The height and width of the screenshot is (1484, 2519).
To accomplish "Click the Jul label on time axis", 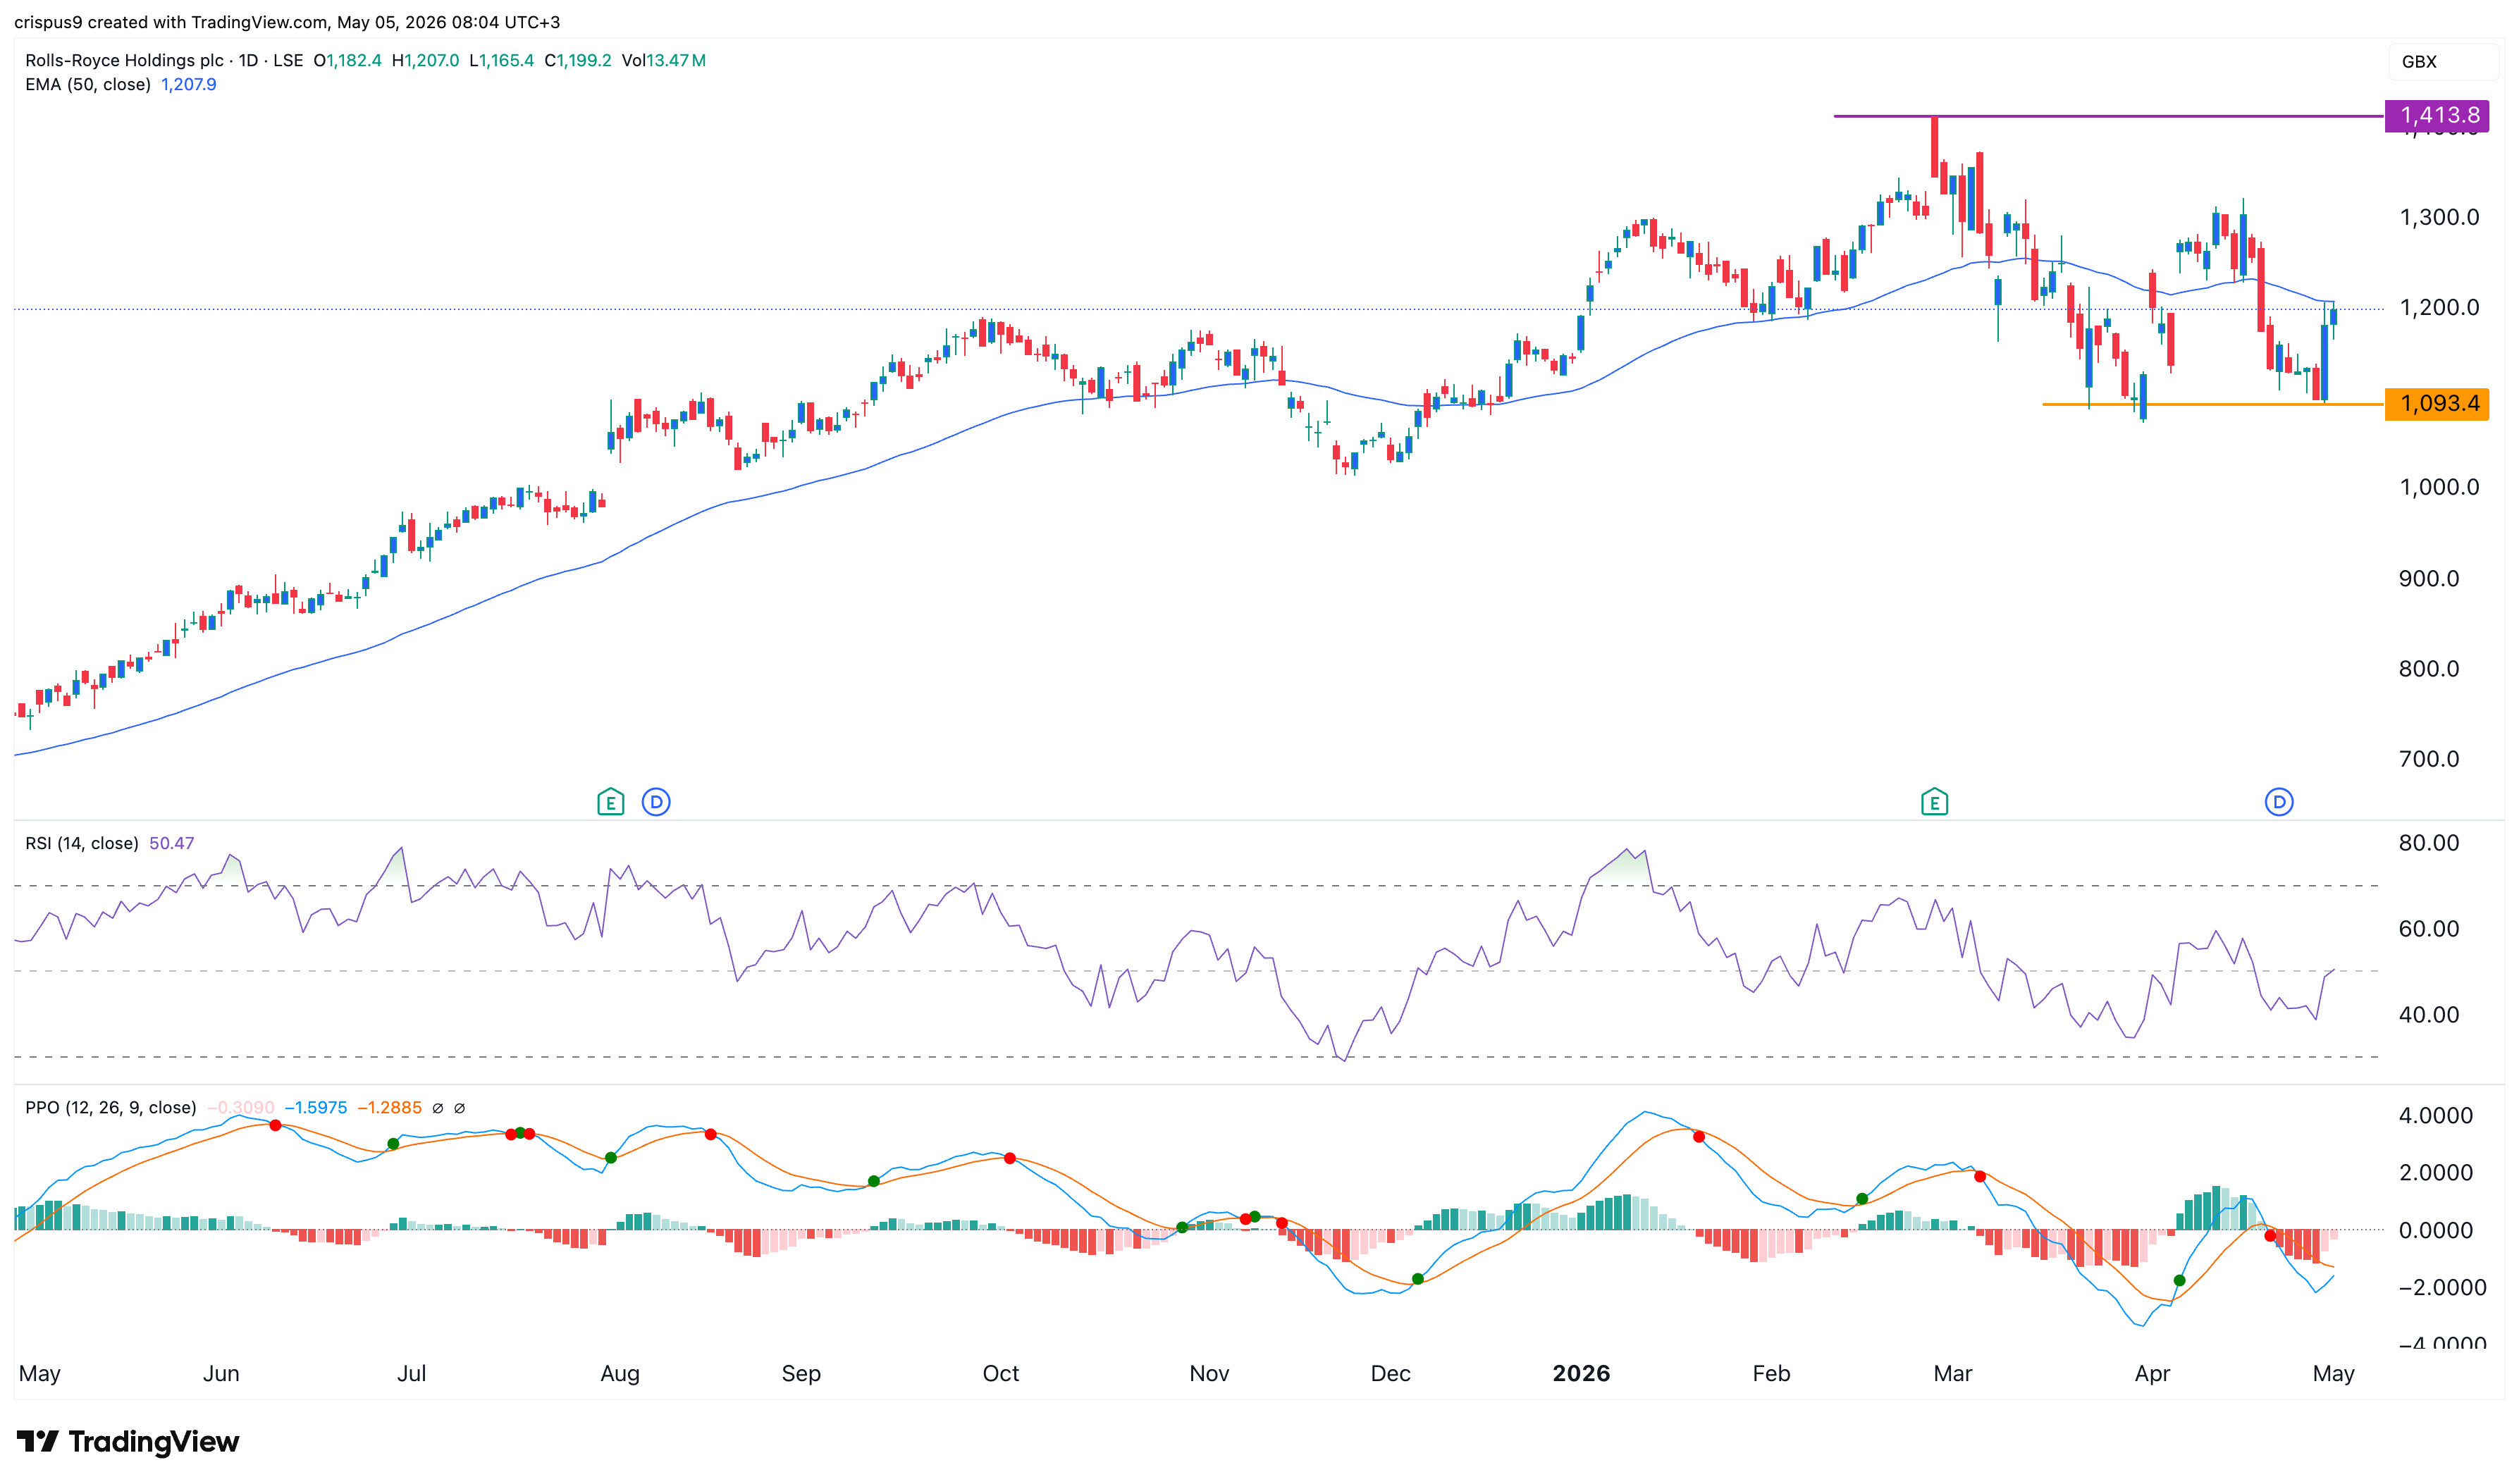I will 412,1374.
